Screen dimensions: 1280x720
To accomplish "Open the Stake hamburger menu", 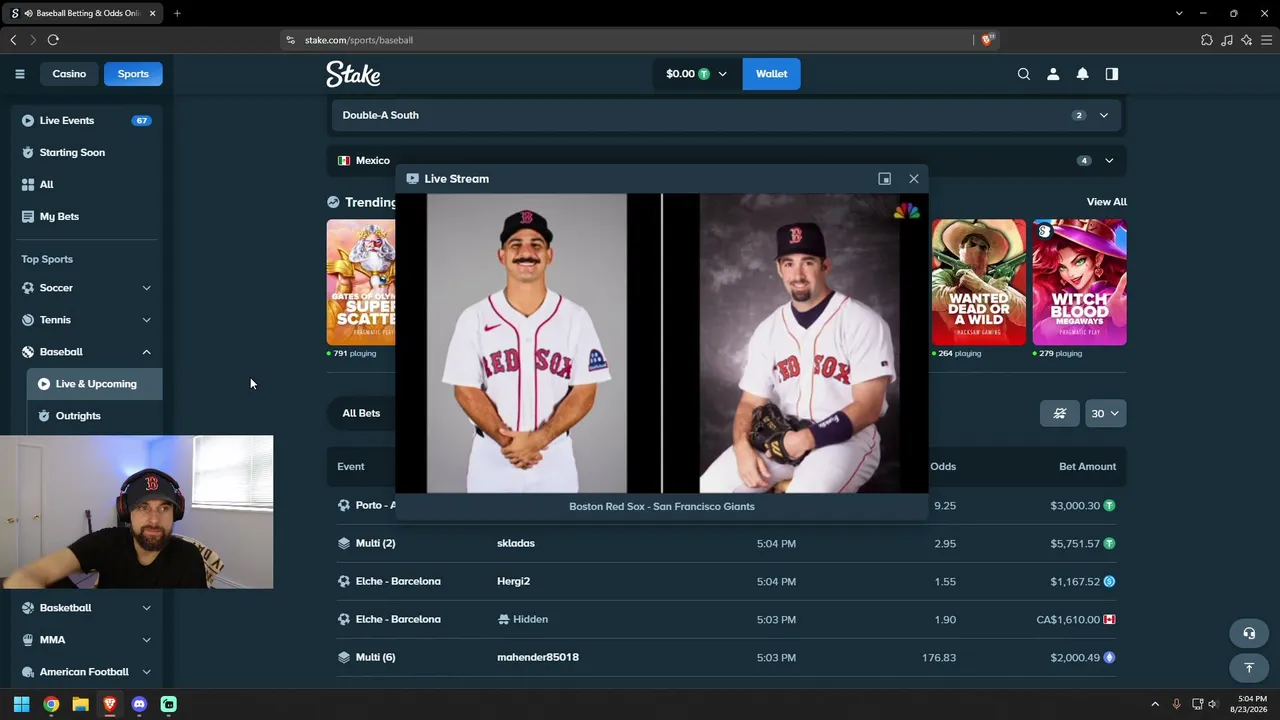I will (19, 74).
